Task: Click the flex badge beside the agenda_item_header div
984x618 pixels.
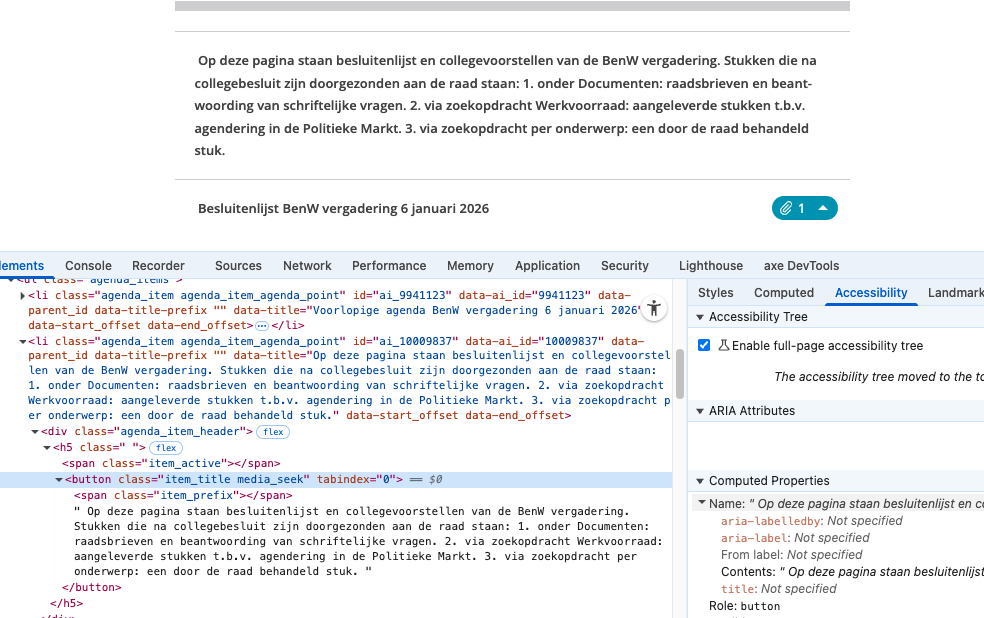Action: click(272, 432)
